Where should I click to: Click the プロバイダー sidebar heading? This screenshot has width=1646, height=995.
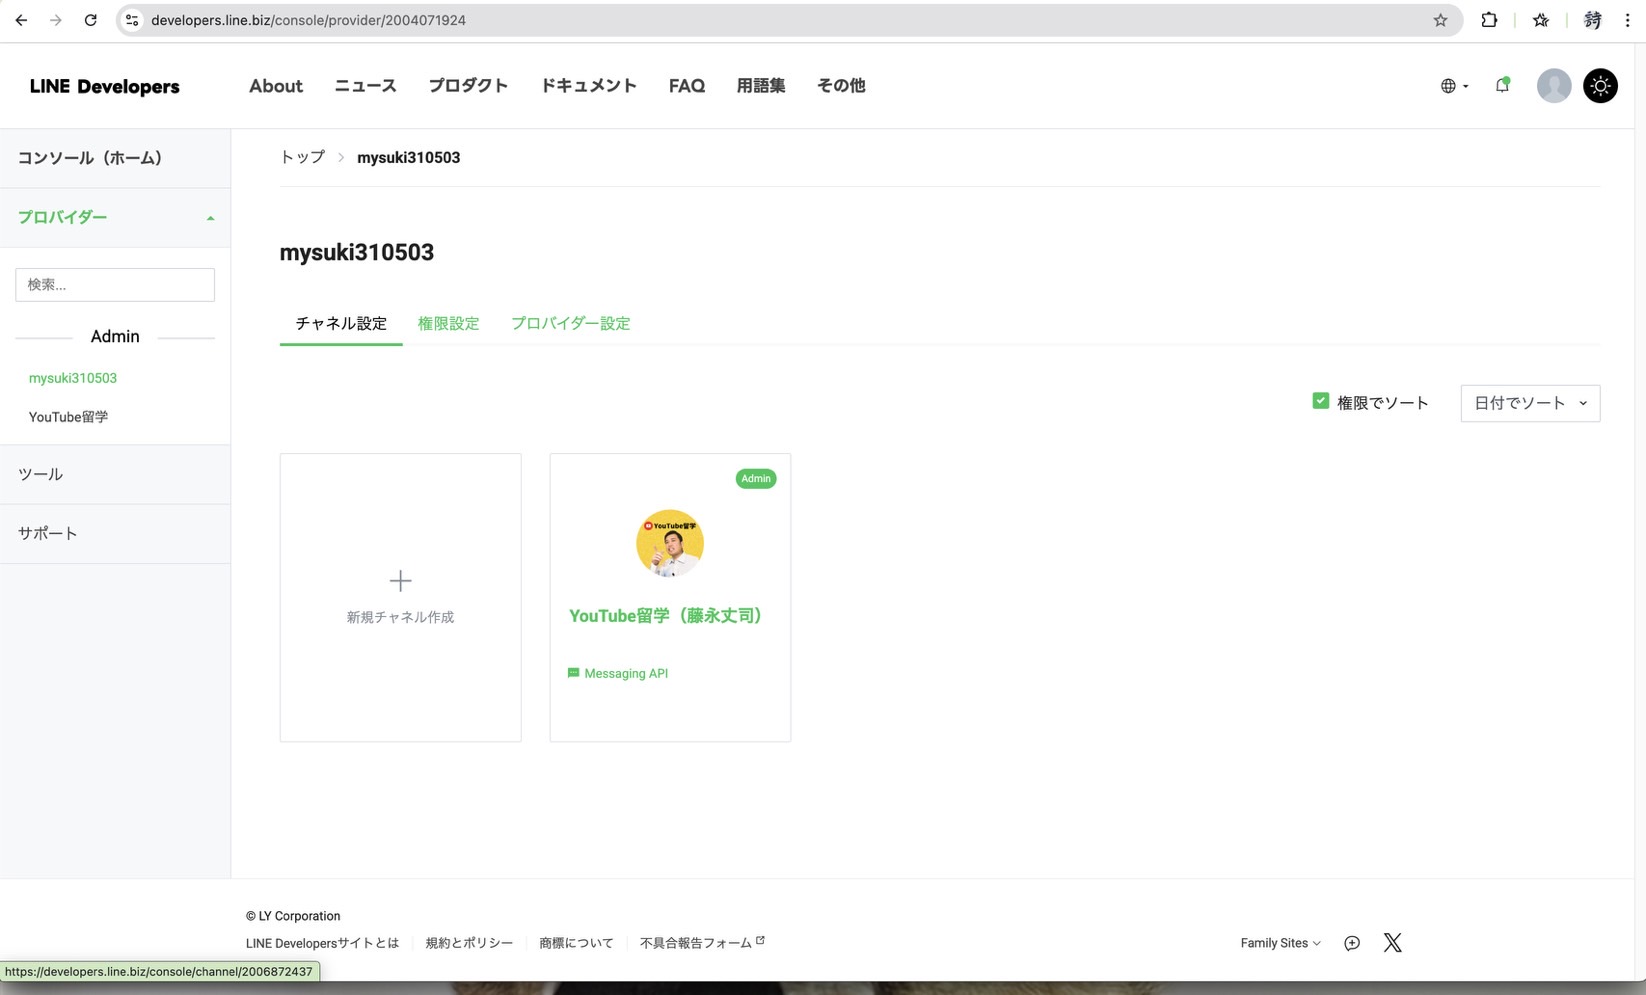(62, 217)
